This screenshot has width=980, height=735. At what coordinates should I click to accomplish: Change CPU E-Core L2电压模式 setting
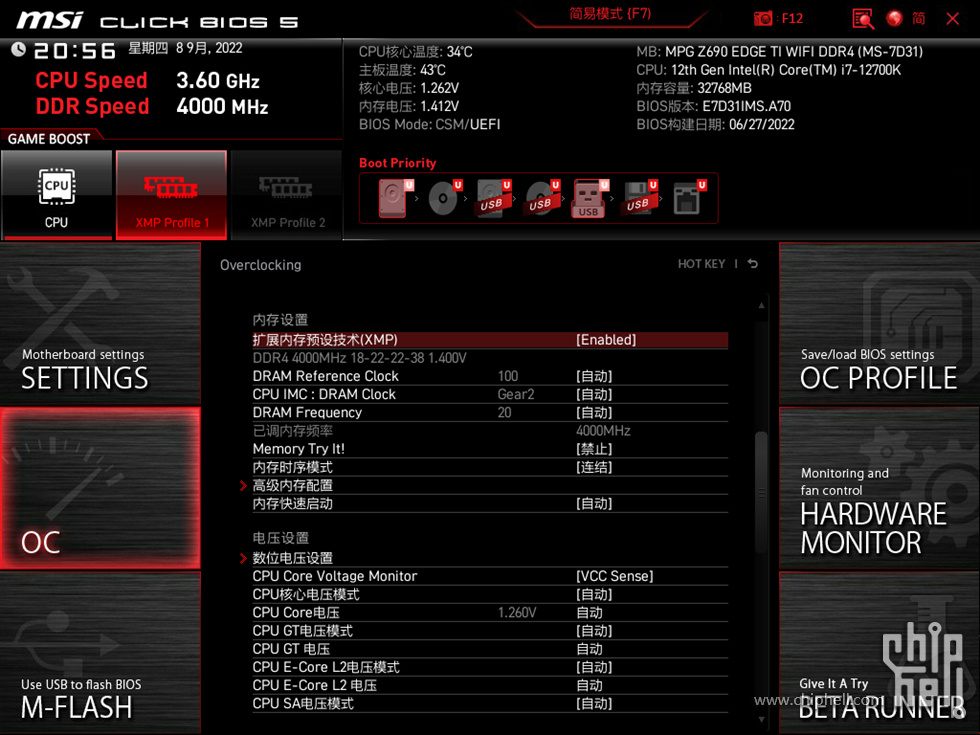pos(490,667)
